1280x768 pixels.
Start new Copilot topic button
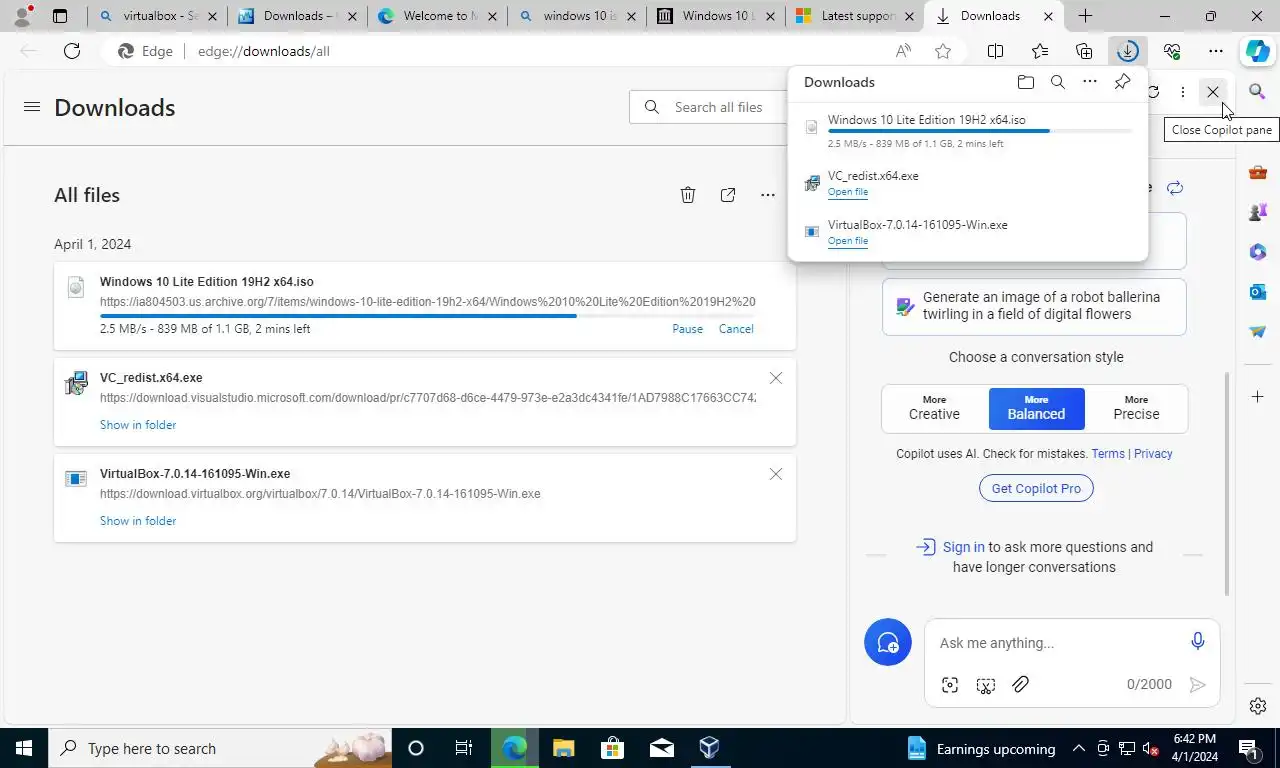coord(888,642)
